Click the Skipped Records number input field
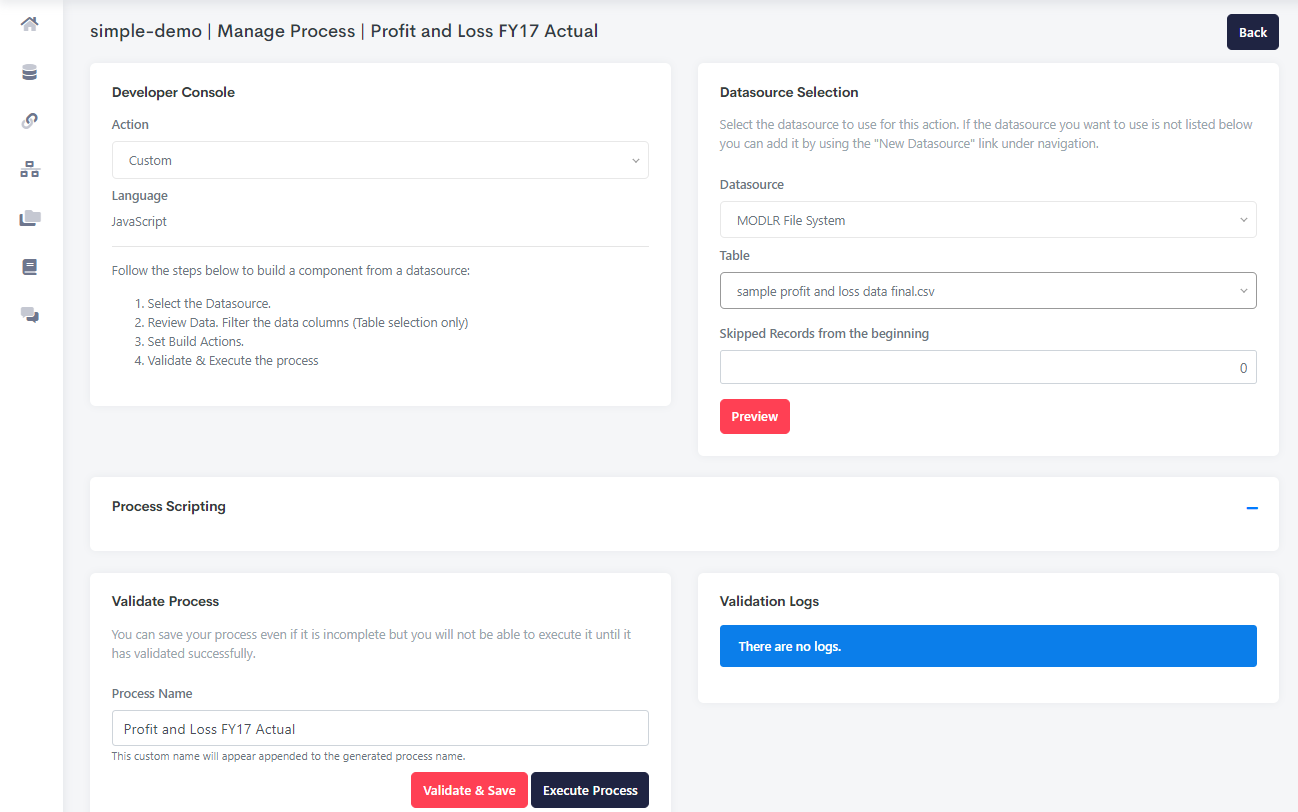The width and height of the screenshot is (1298, 812). 988,367
